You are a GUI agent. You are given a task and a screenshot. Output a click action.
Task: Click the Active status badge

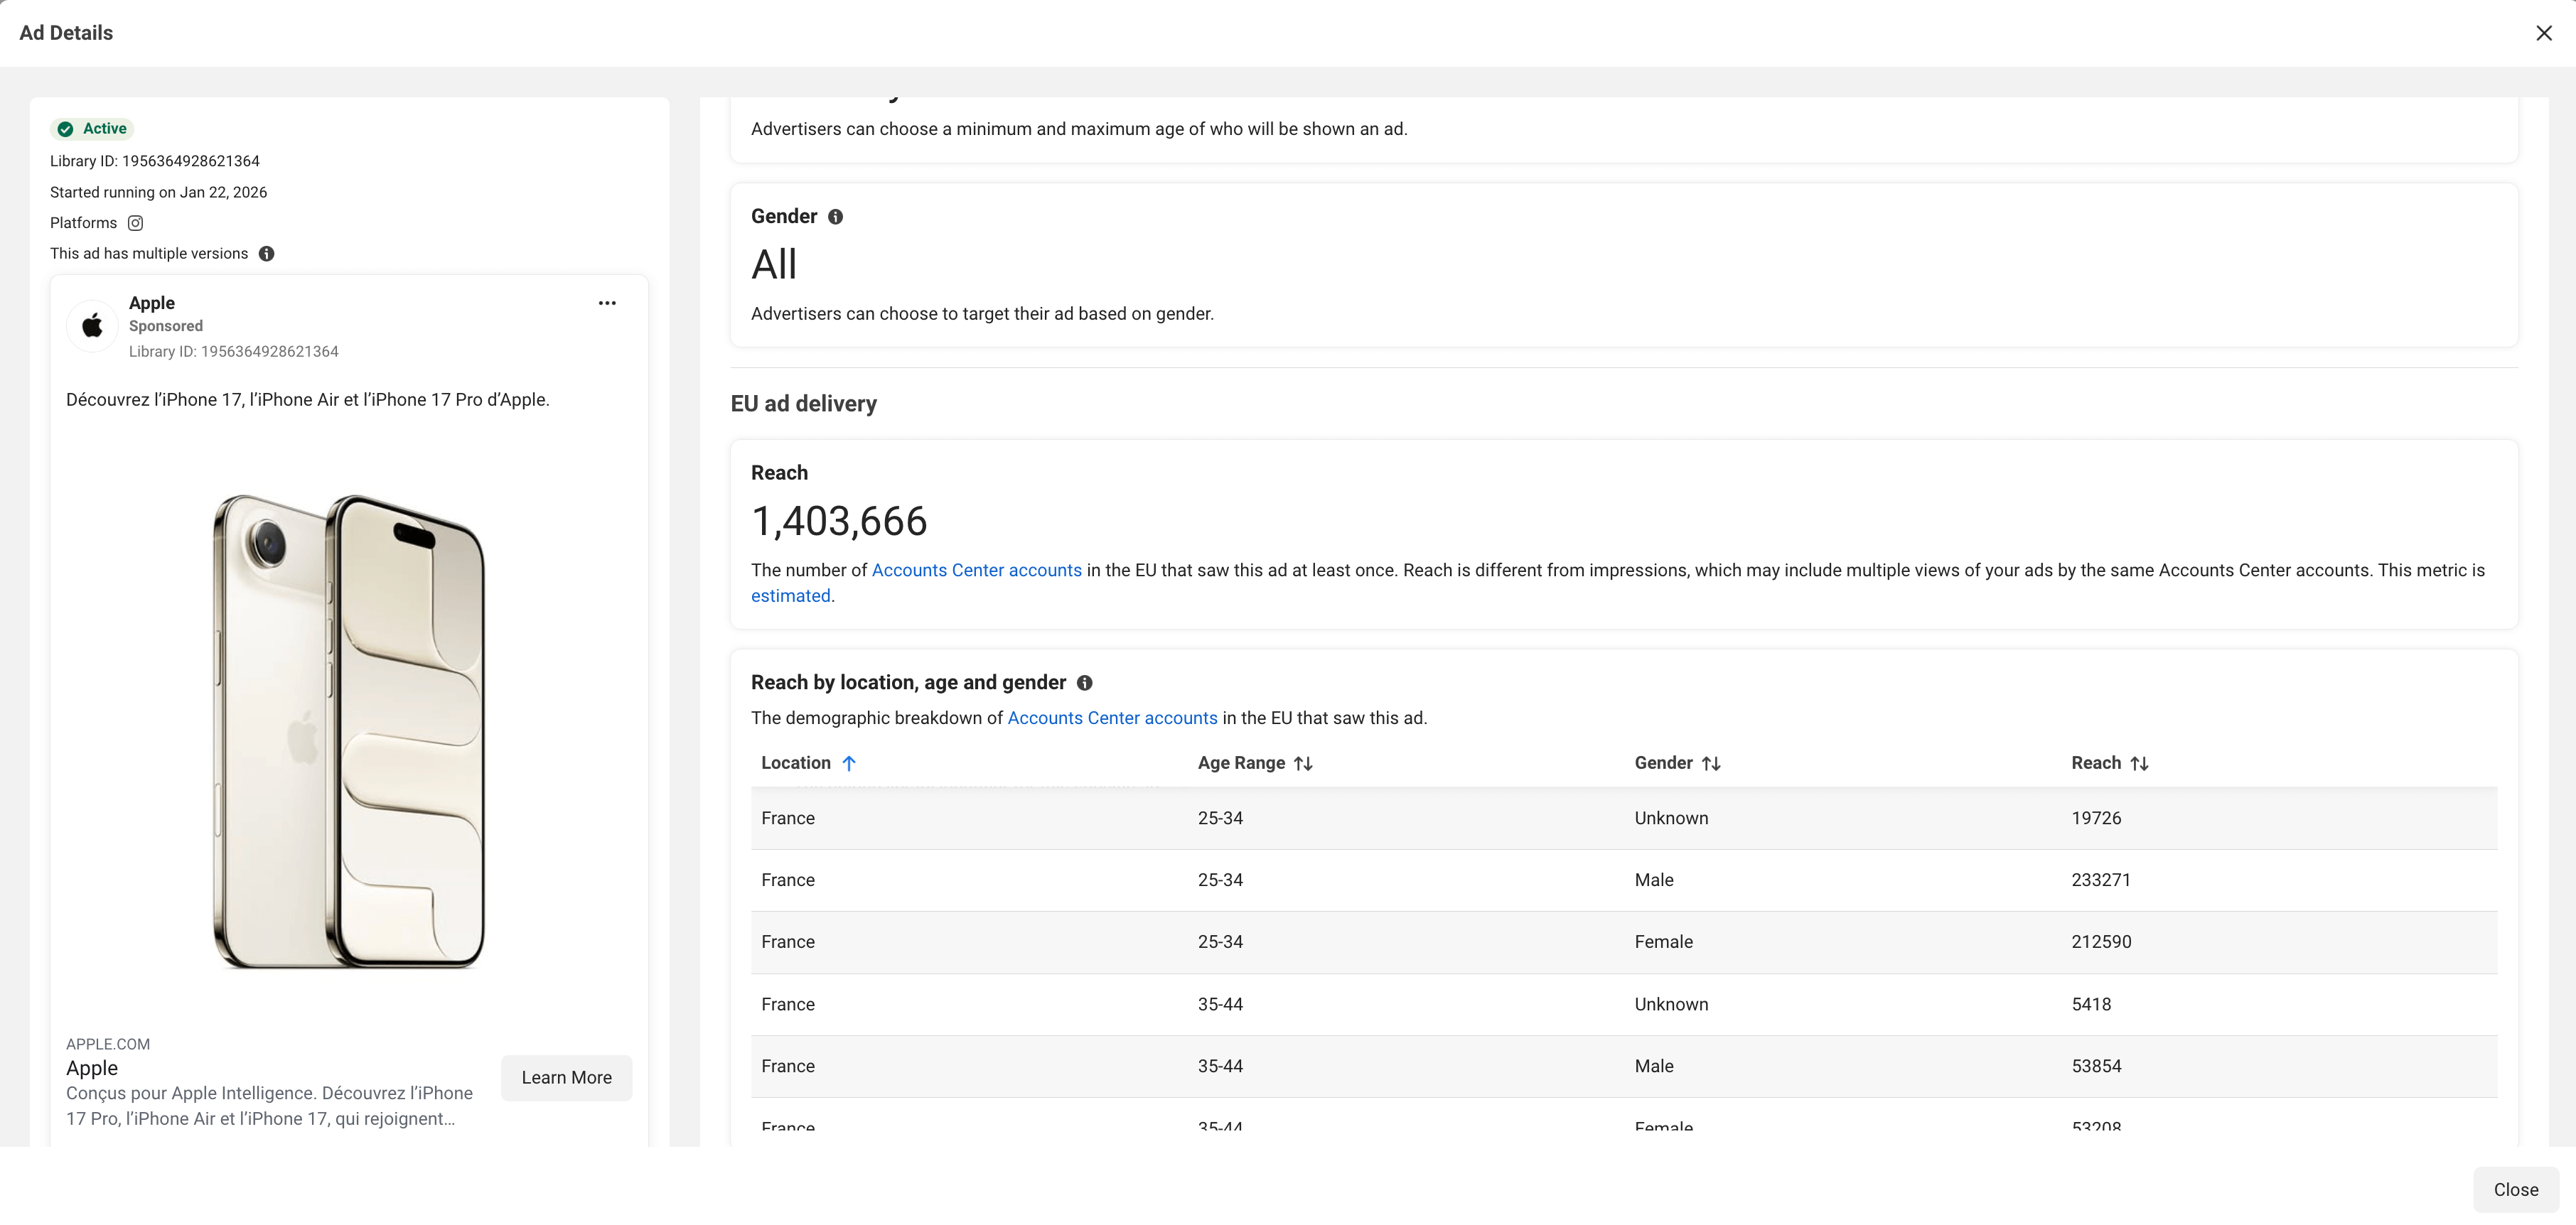click(x=92, y=129)
